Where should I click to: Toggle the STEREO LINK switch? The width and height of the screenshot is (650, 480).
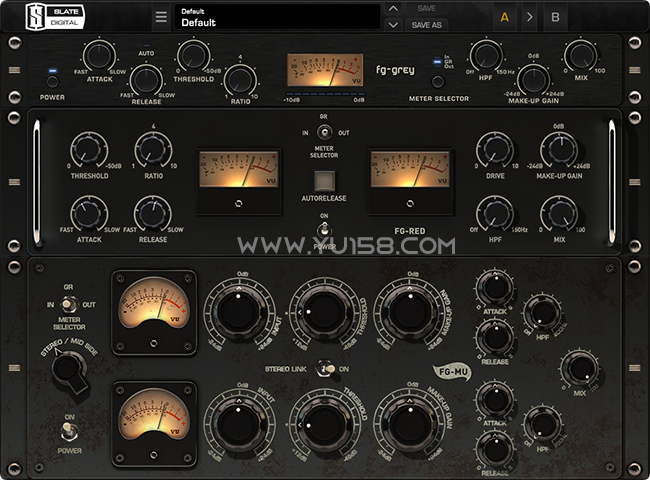326,368
